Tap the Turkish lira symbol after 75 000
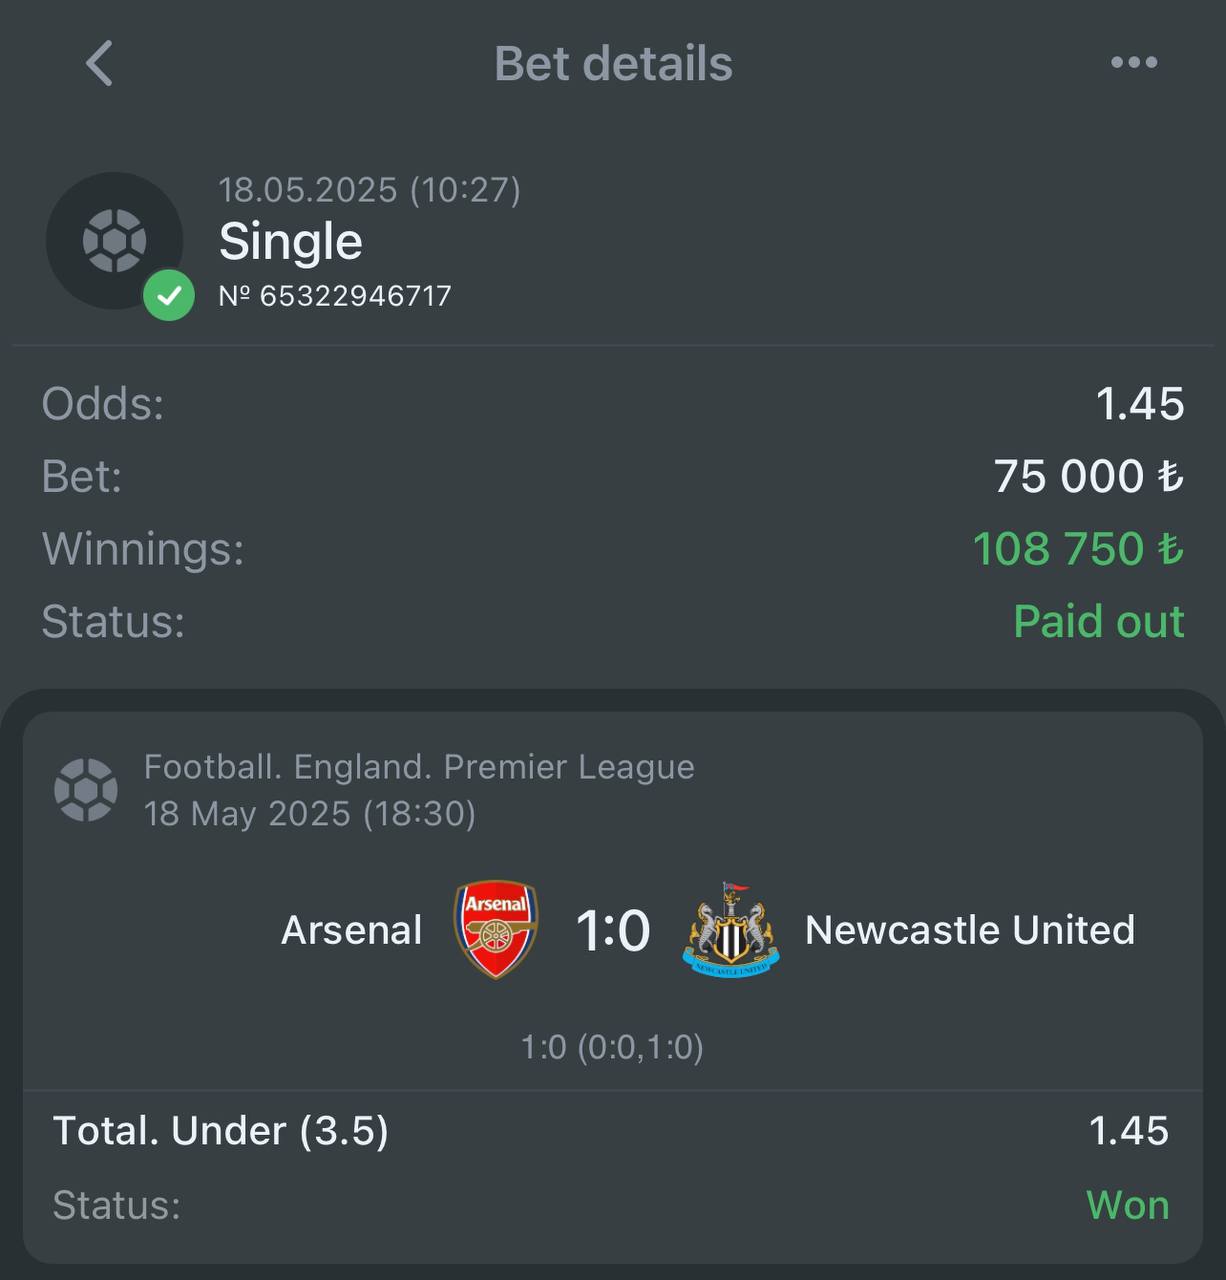Viewport: 1226px width, 1280px height. (x=1170, y=476)
